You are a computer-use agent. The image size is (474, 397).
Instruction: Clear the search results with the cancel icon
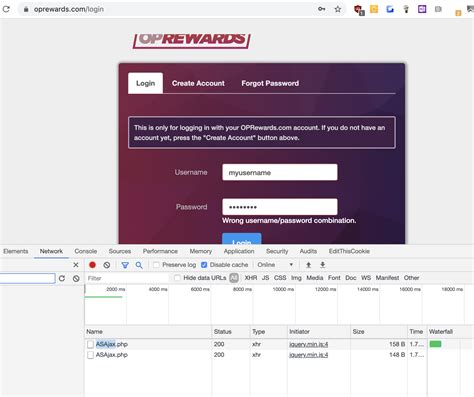tap(76, 278)
